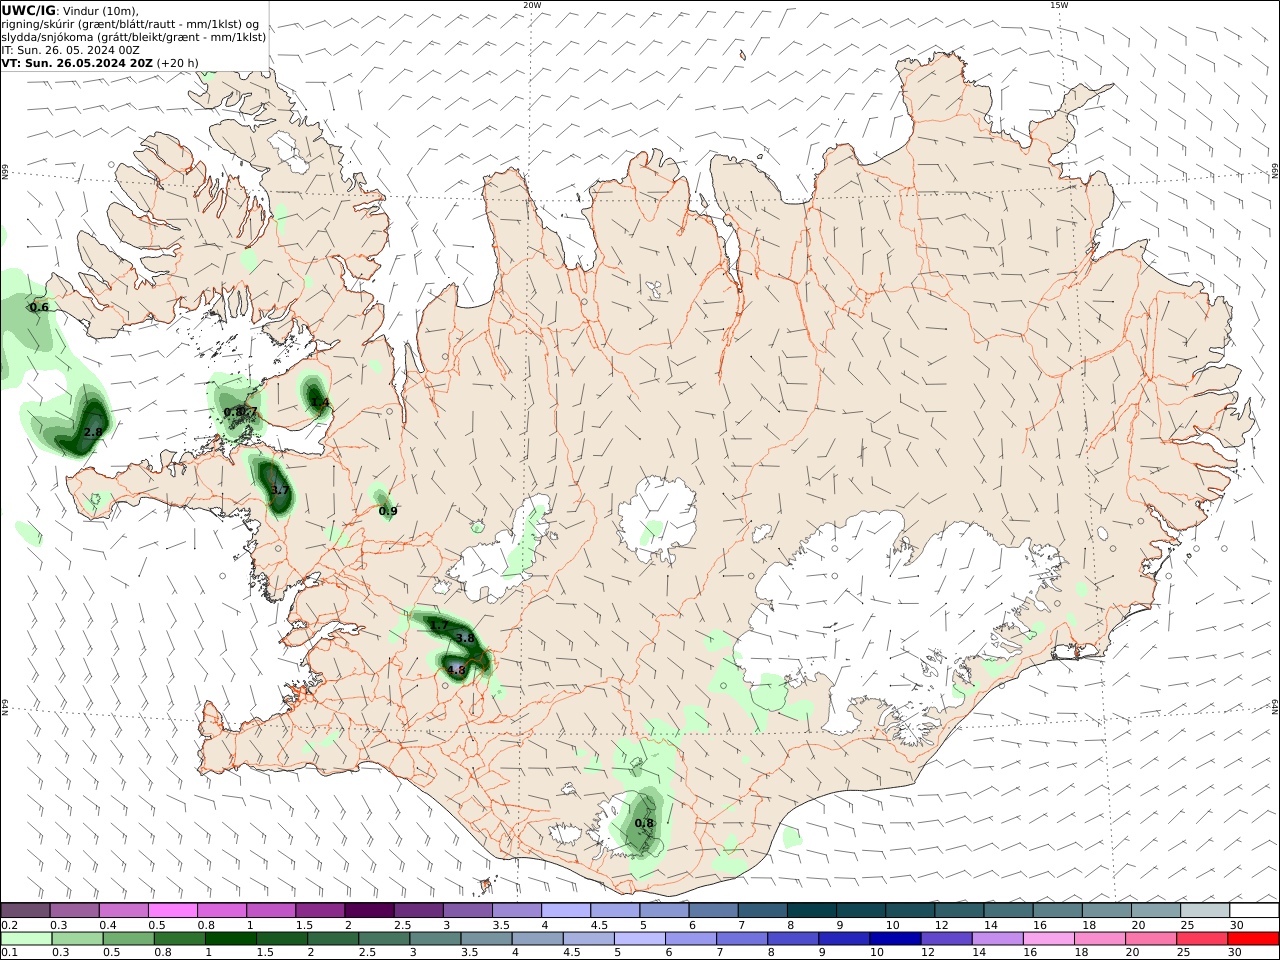Click the '20' label under the upper scale

tap(1138, 925)
